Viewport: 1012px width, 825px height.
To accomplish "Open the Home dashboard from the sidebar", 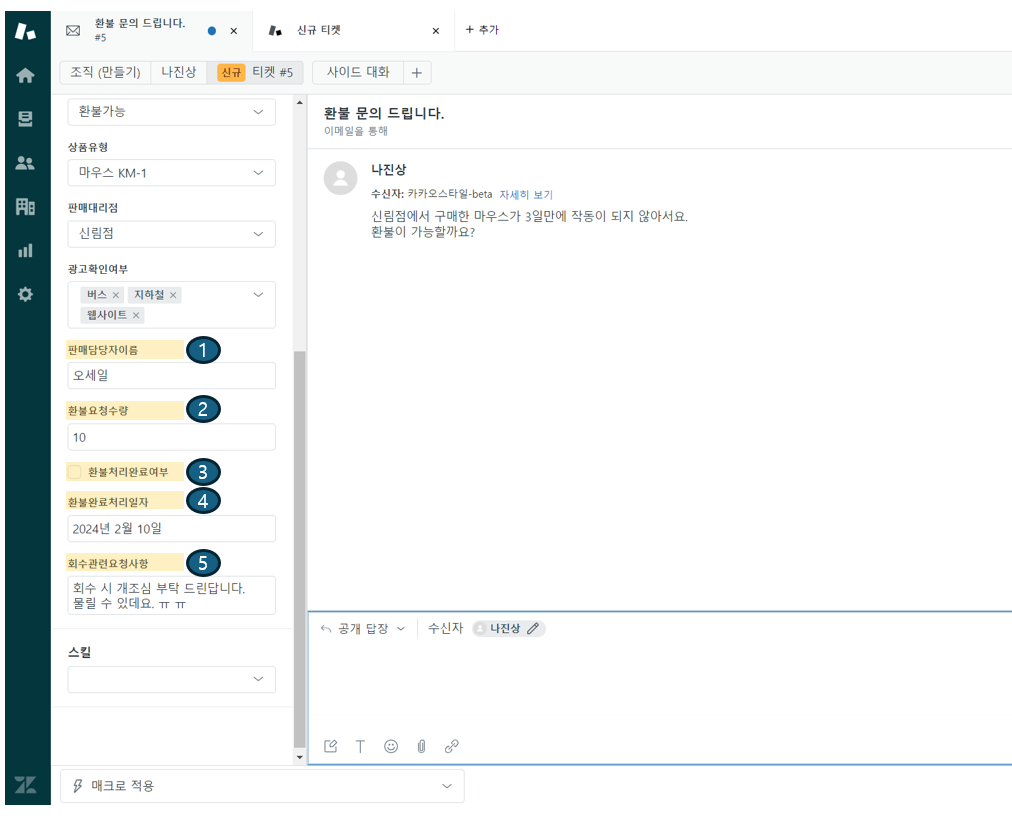I will 27,74.
